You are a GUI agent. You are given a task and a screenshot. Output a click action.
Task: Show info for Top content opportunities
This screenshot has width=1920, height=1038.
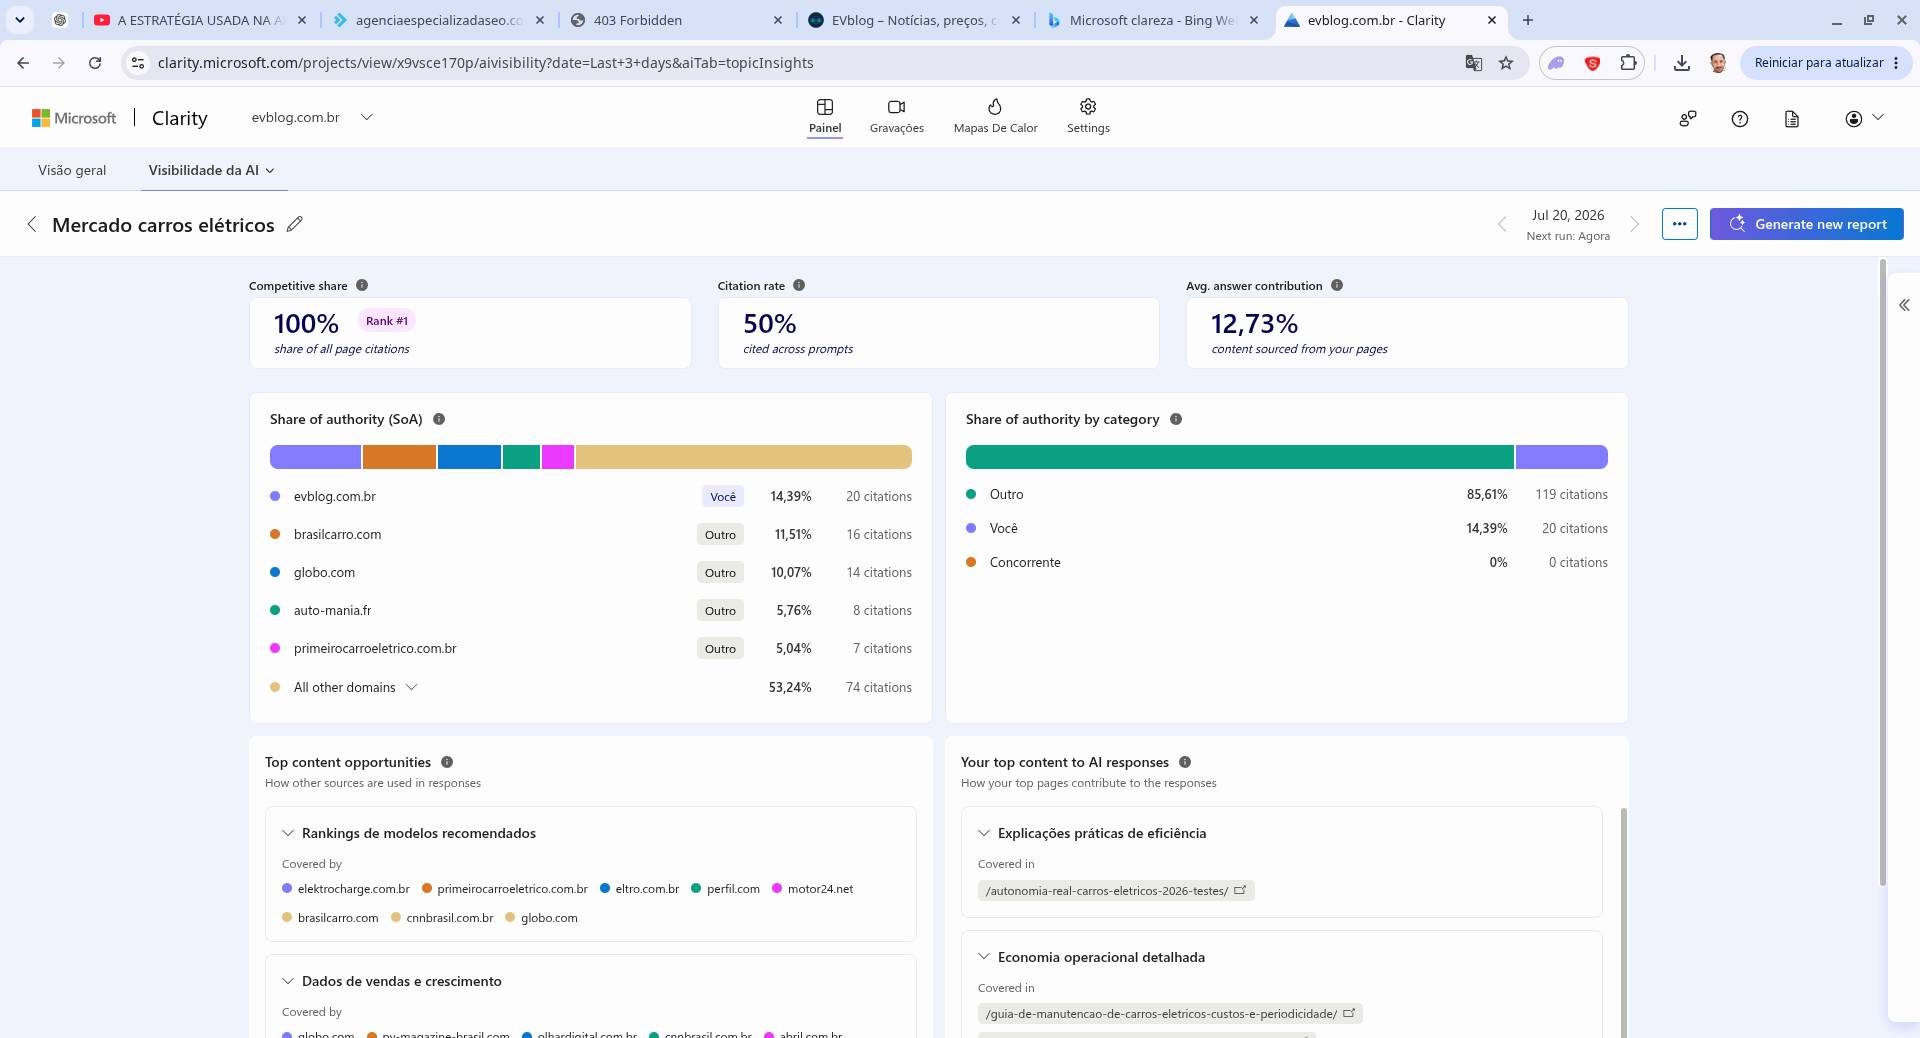point(447,762)
